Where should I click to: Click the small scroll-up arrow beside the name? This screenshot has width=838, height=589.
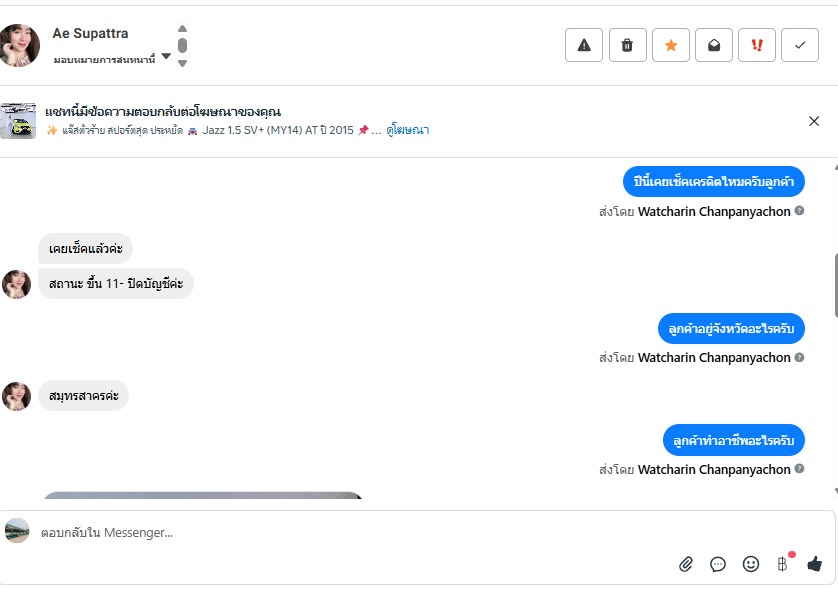182,29
